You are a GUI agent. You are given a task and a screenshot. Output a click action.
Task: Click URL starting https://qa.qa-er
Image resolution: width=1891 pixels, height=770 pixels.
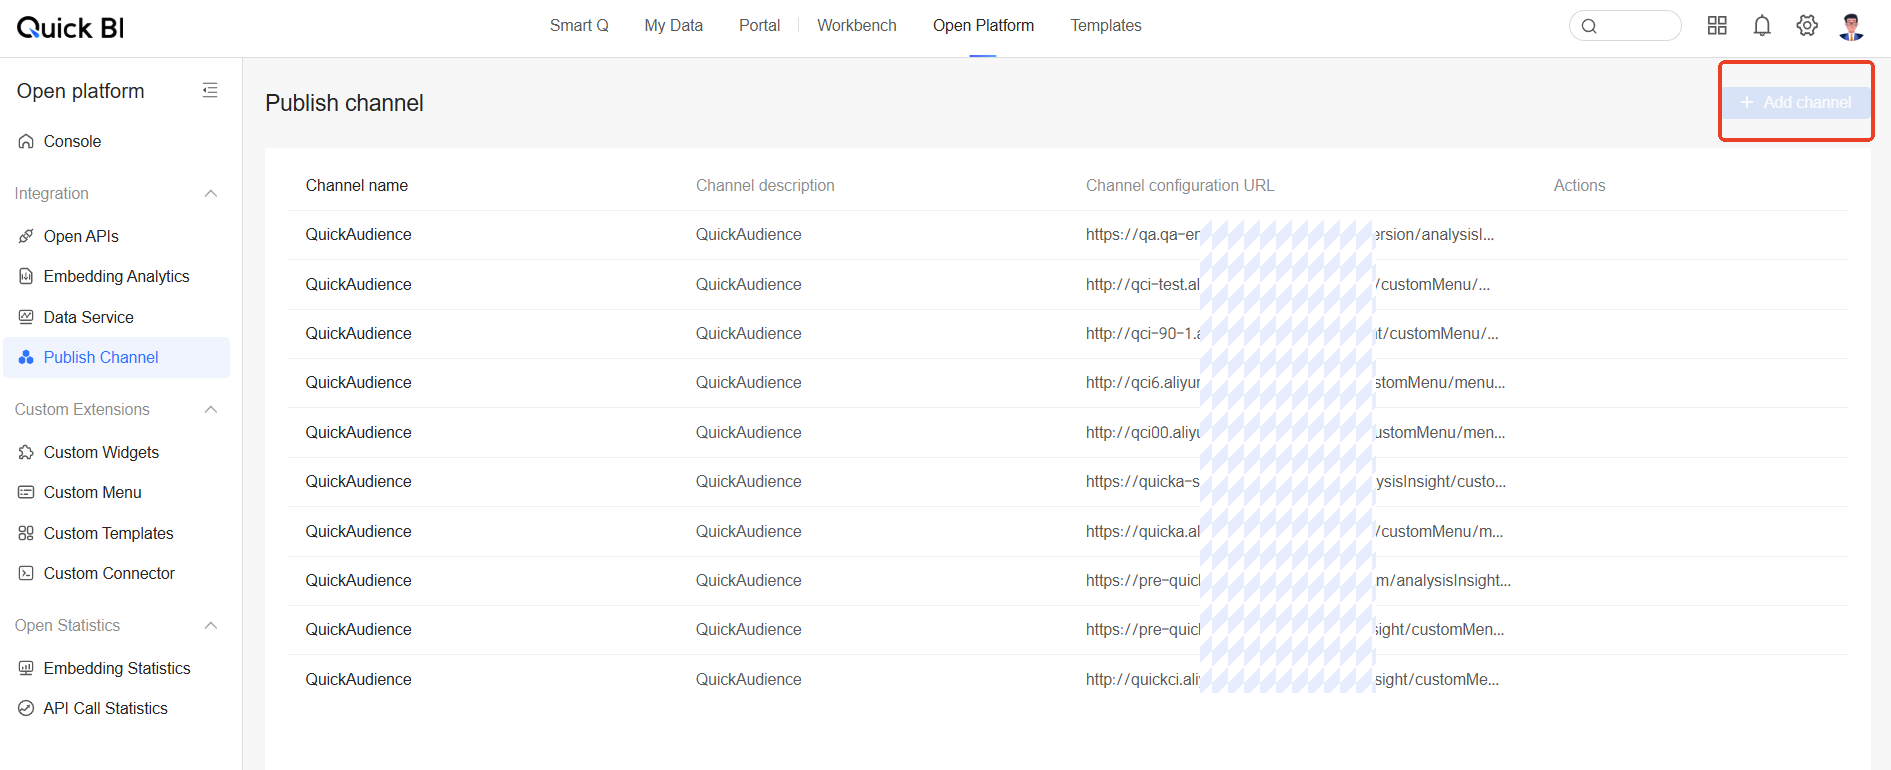1290,235
